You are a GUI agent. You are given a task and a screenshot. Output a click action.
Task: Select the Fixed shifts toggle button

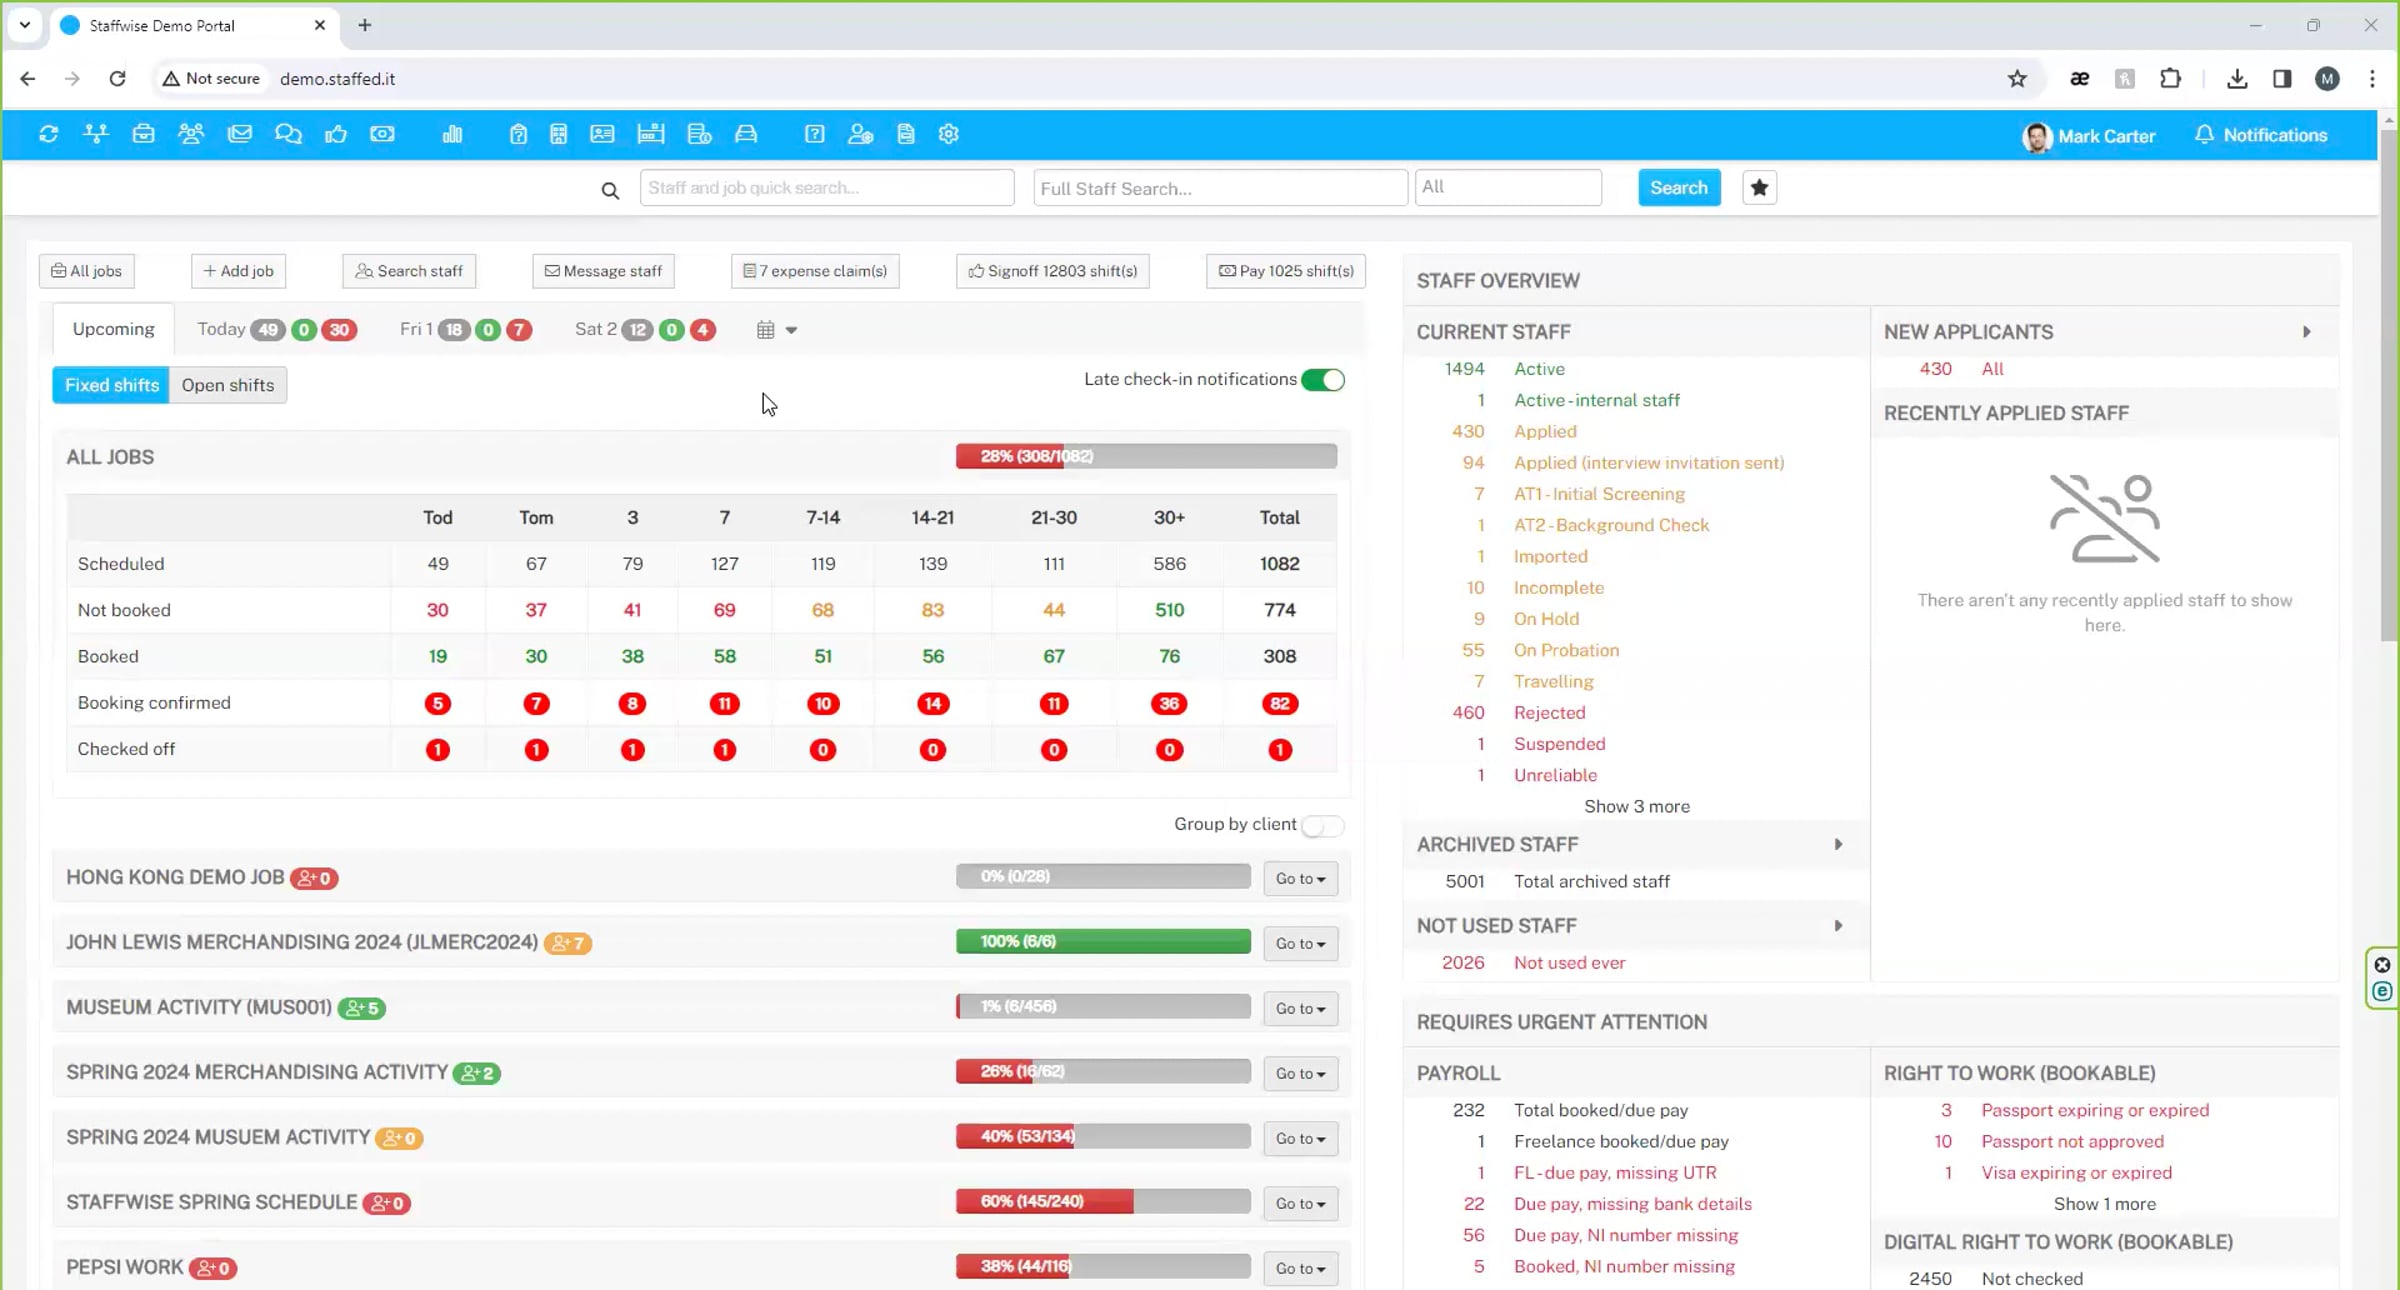[x=111, y=385]
